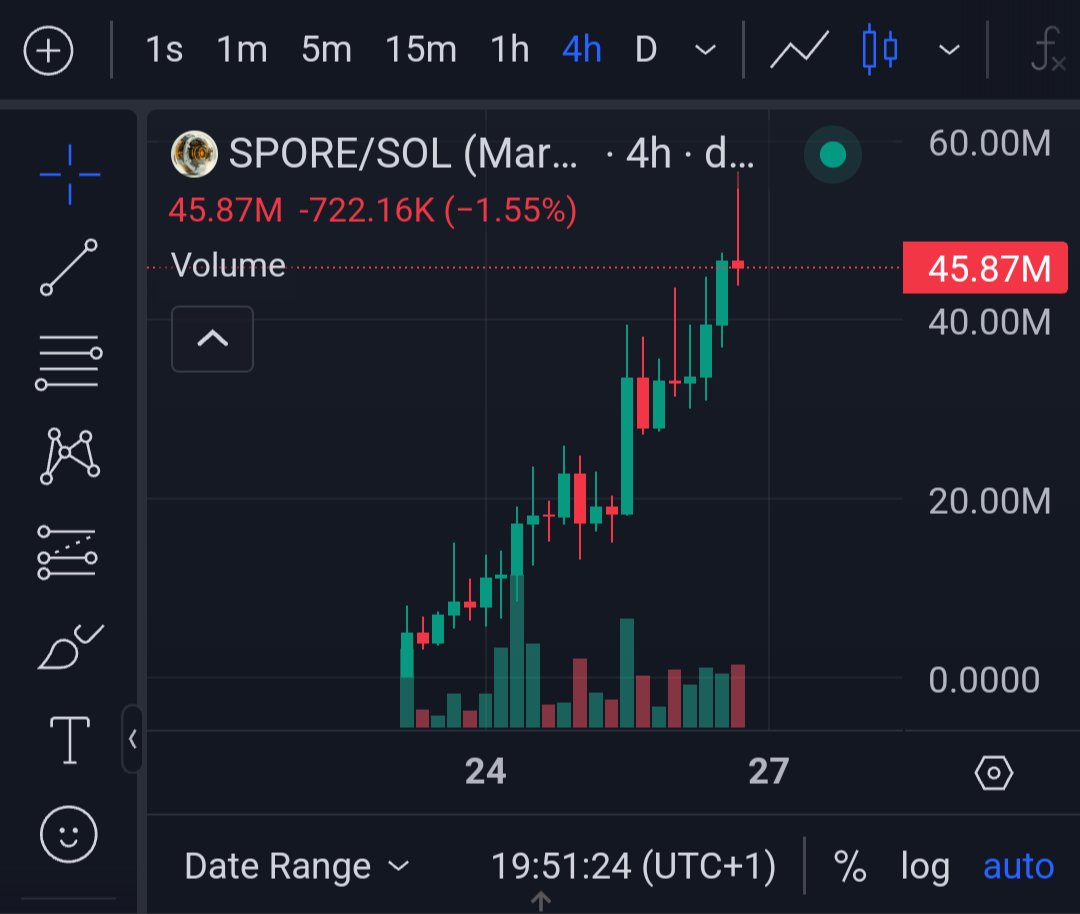This screenshot has height=914, width=1080.
Task: Click the add symbol plus icon
Action: [48, 50]
